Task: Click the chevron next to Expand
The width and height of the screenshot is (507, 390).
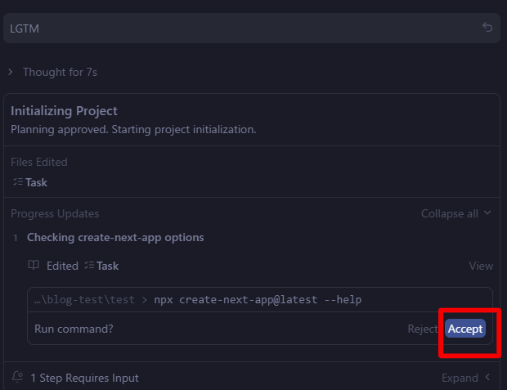Action: tap(487, 377)
